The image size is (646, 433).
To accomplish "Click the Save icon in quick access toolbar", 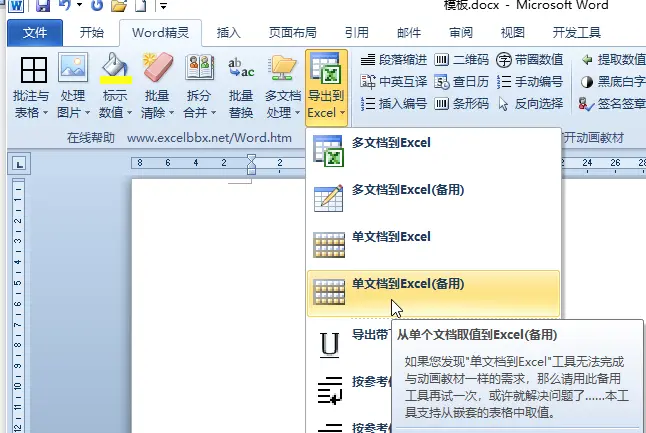I will tap(42, 5).
